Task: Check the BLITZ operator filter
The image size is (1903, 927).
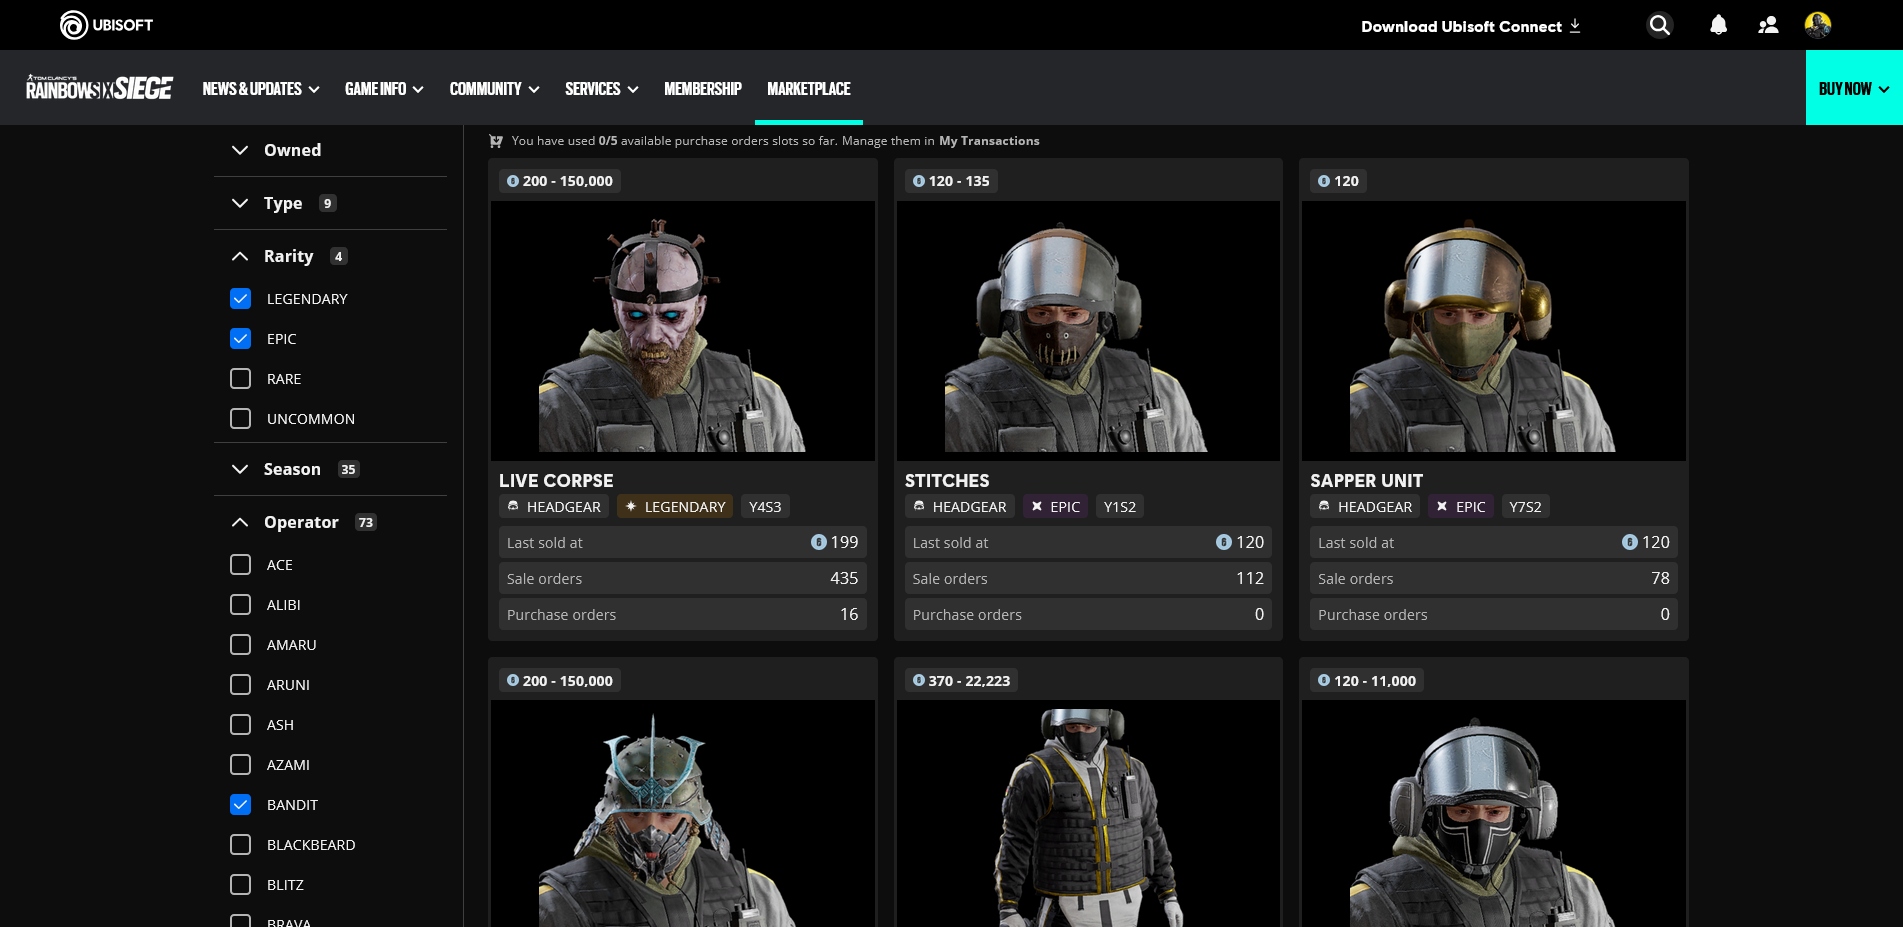Action: coord(241,885)
